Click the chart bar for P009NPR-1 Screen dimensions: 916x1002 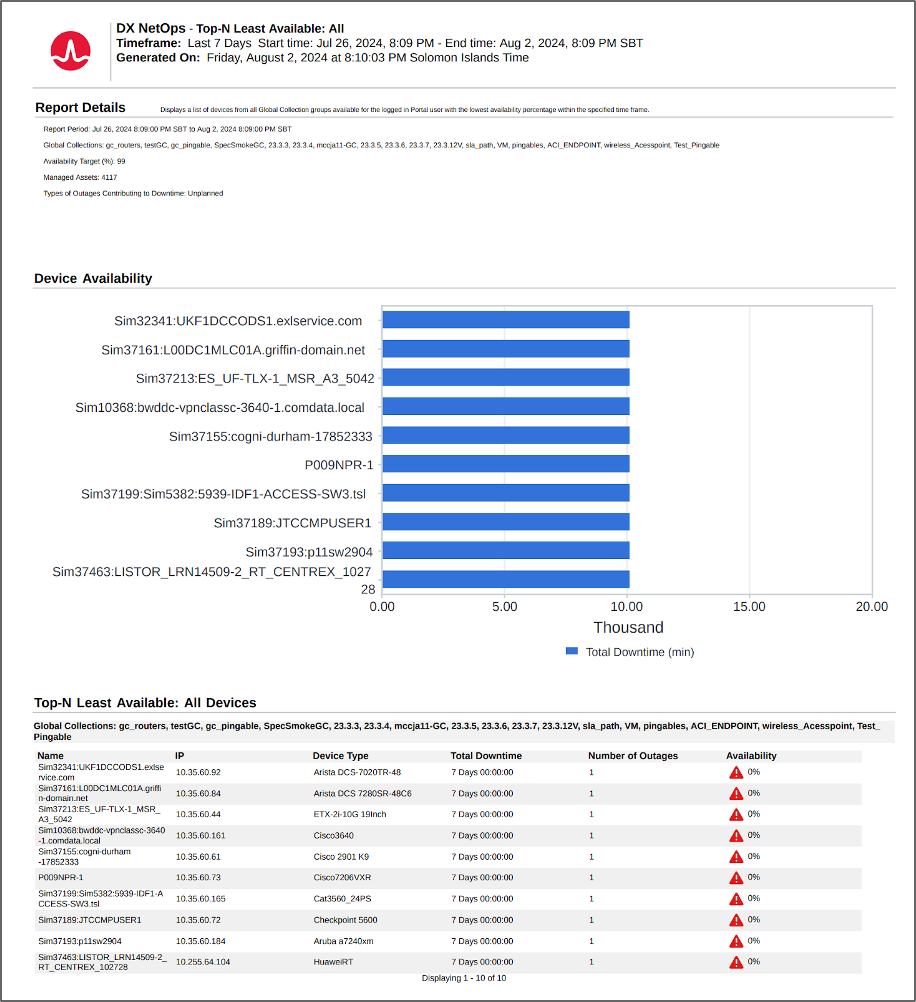coord(505,464)
